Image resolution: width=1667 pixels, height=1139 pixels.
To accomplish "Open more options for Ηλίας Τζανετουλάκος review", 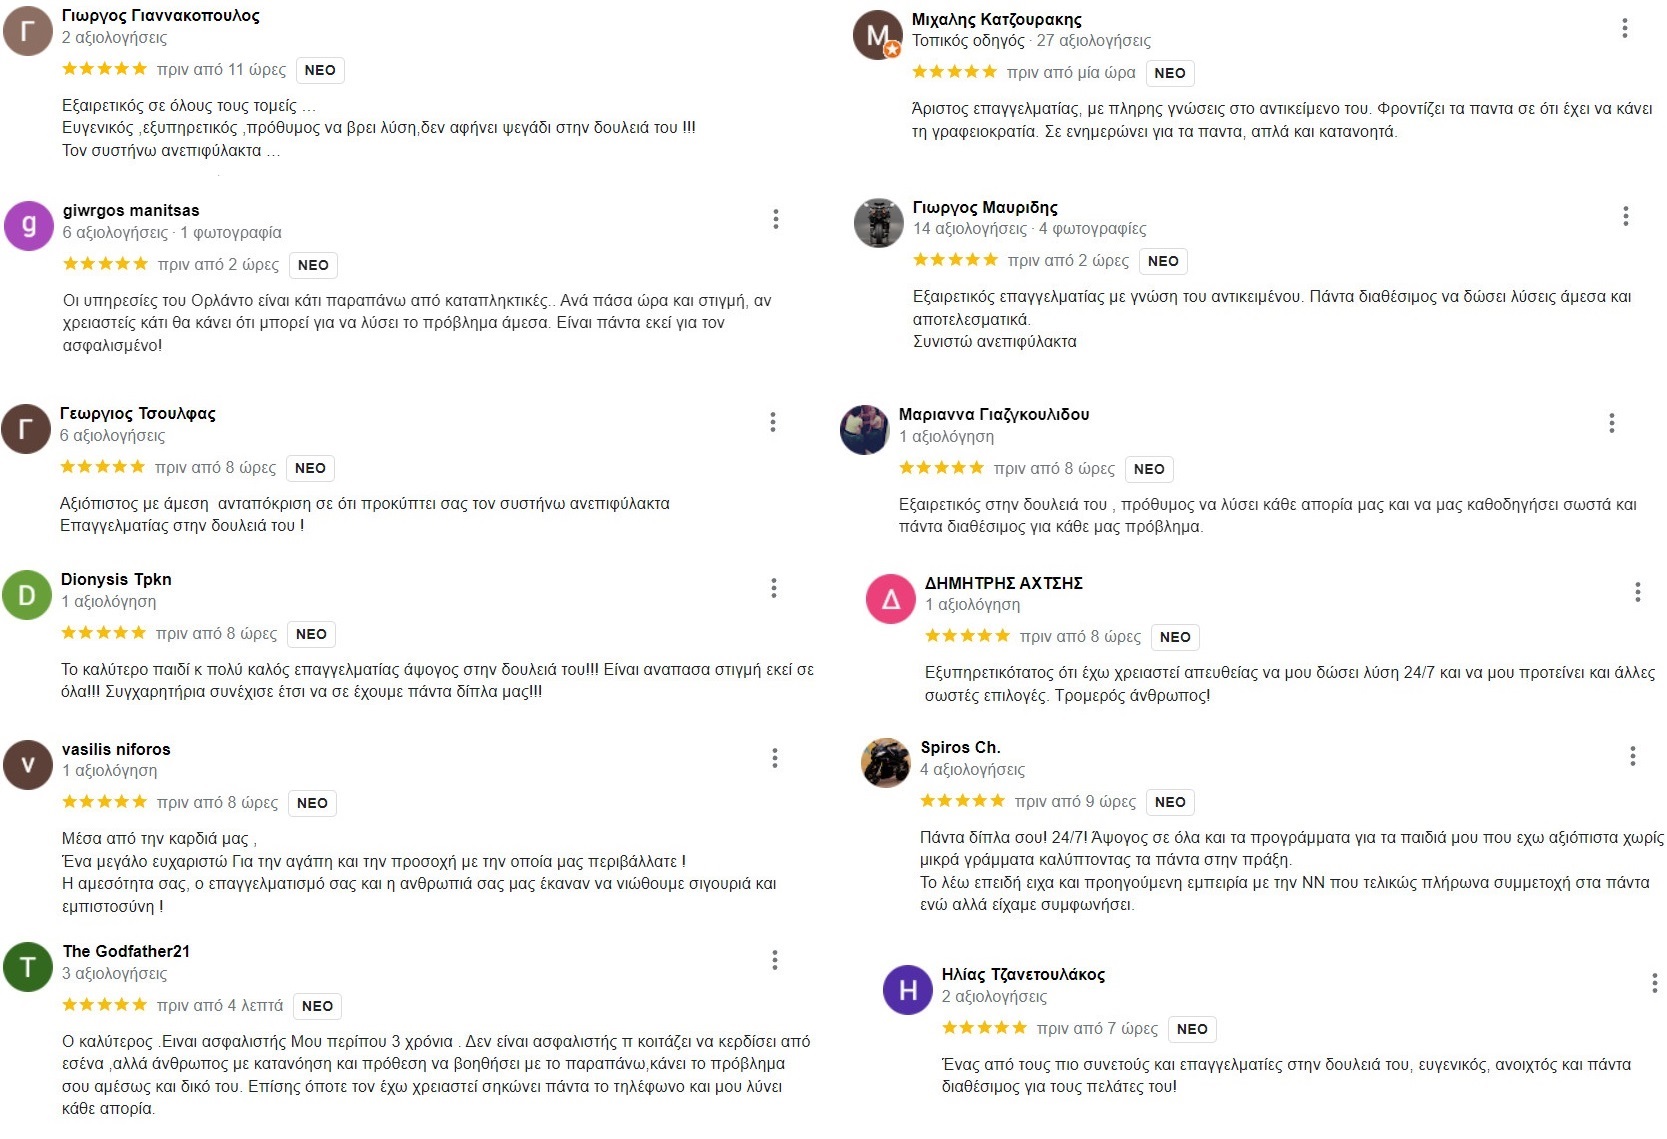I will click(1655, 983).
